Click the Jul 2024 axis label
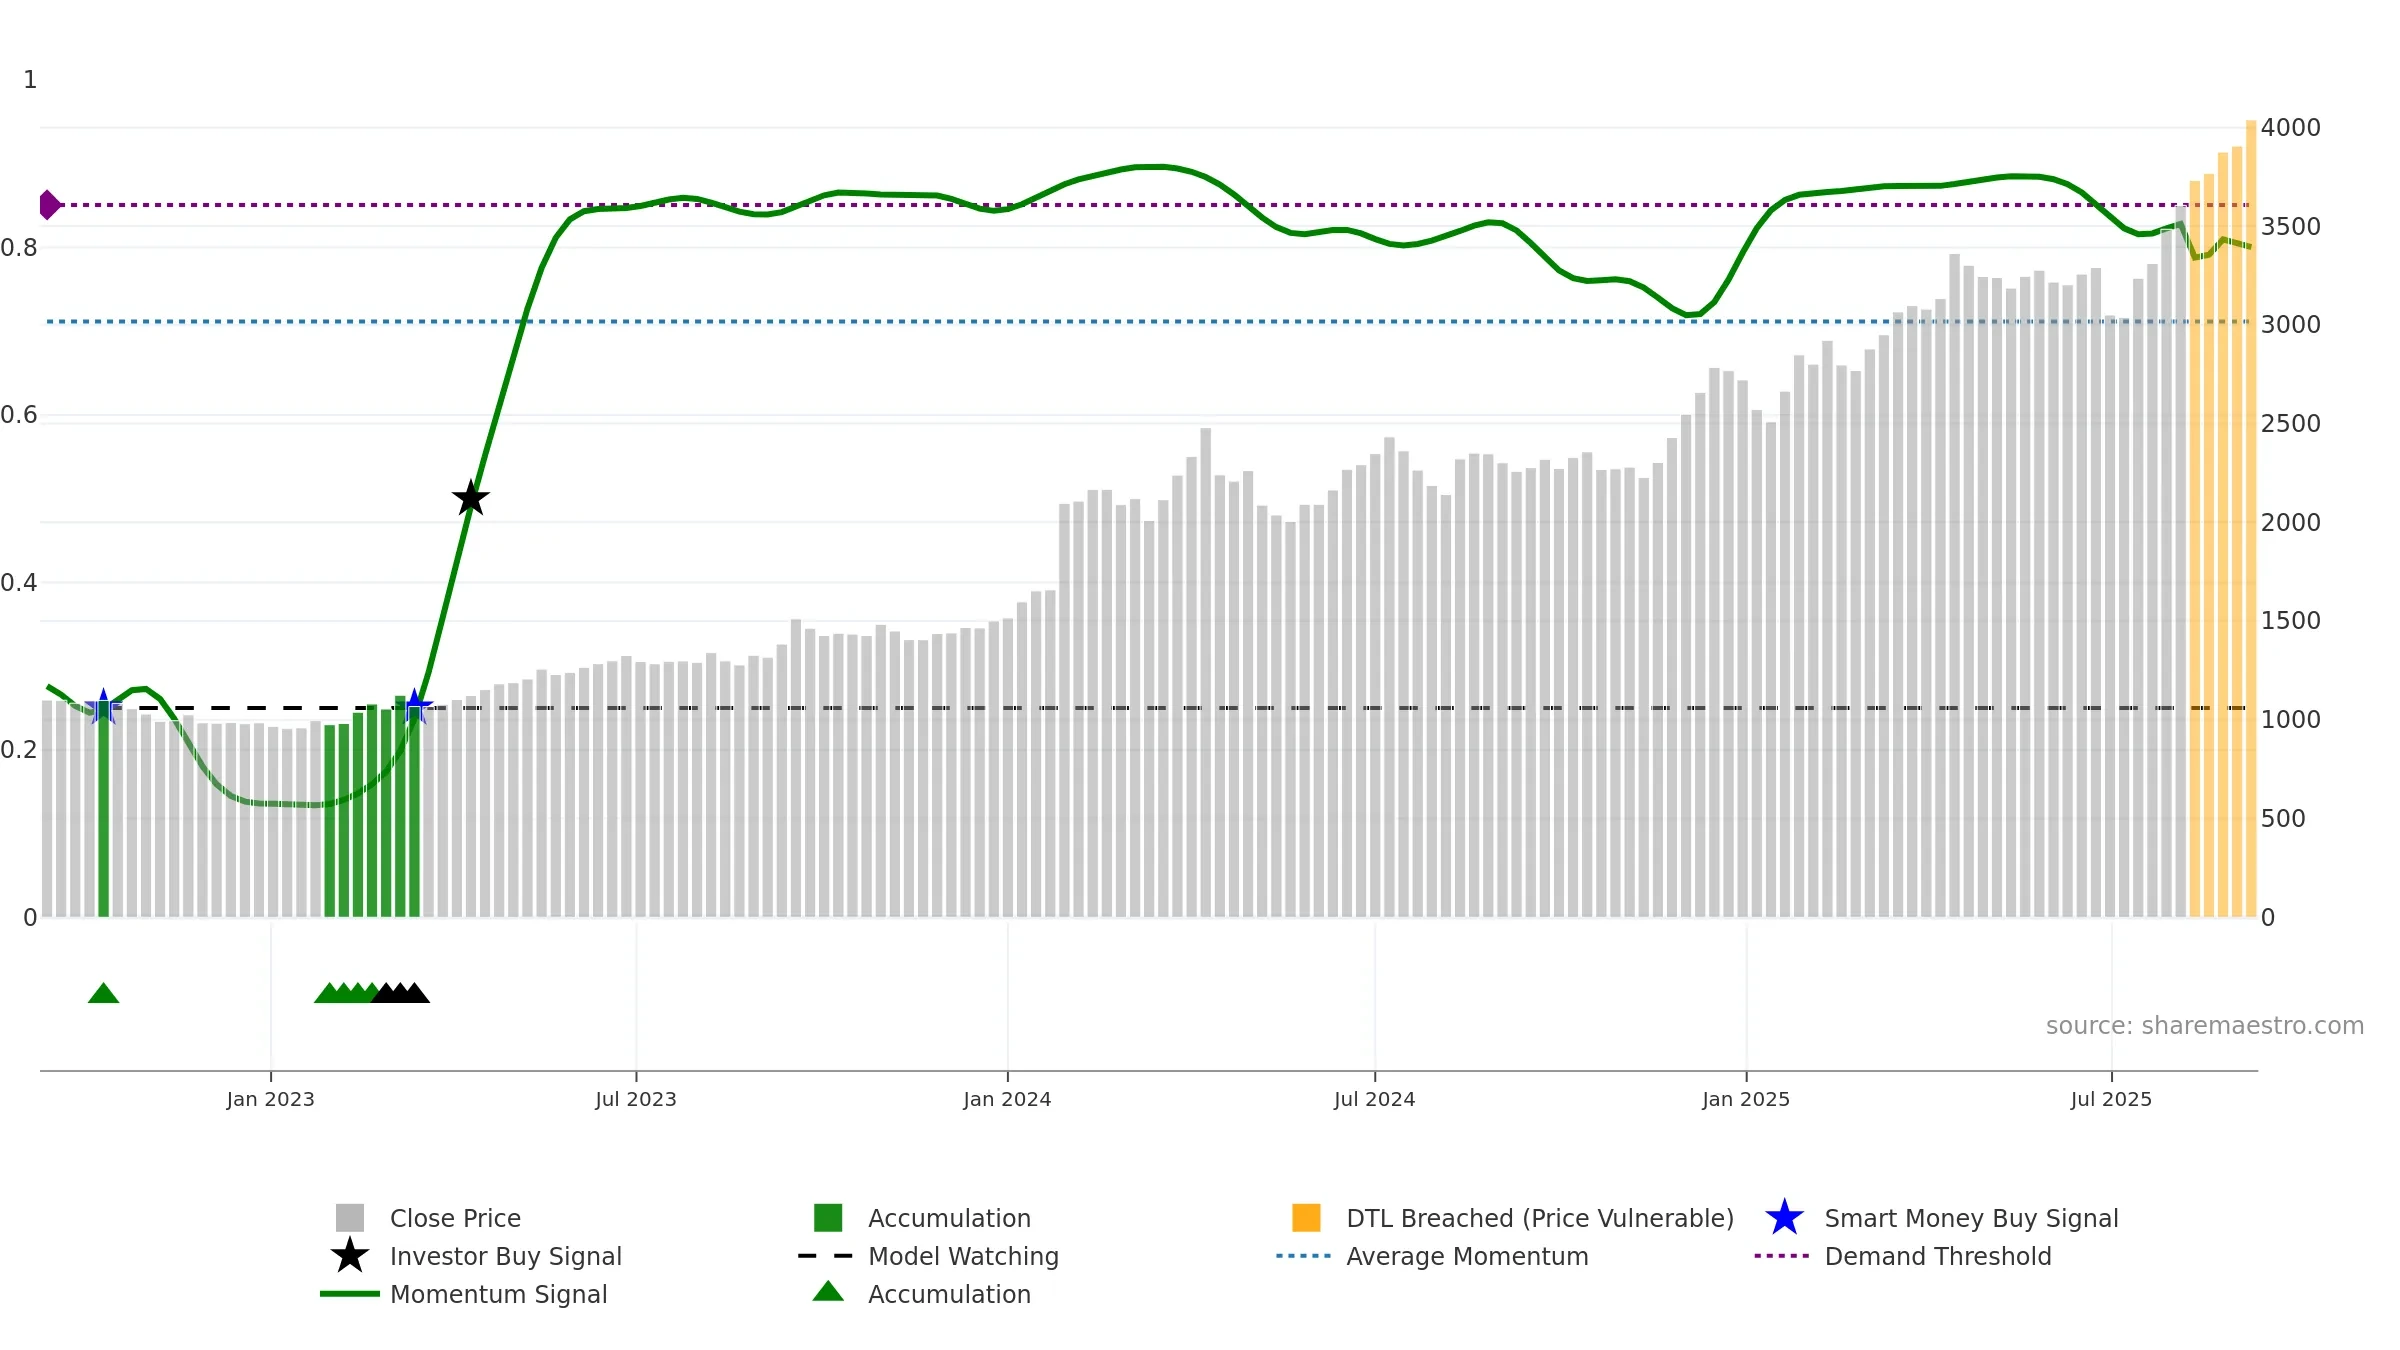2400x1350 pixels. click(1375, 1099)
